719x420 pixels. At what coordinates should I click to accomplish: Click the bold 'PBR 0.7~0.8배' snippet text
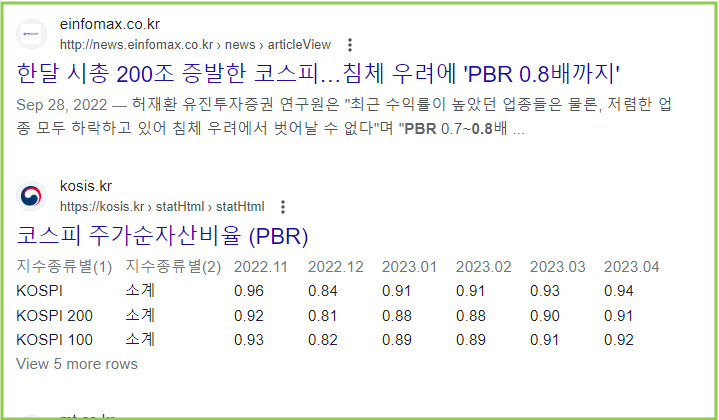(x=456, y=128)
